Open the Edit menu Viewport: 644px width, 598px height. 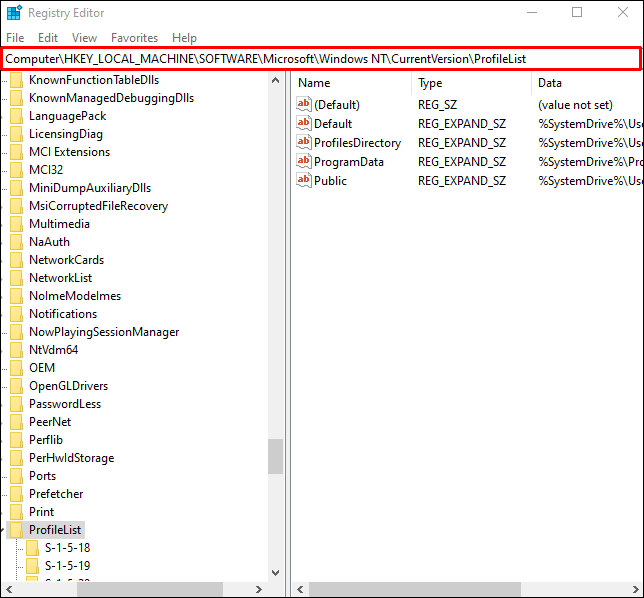click(48, 38)
